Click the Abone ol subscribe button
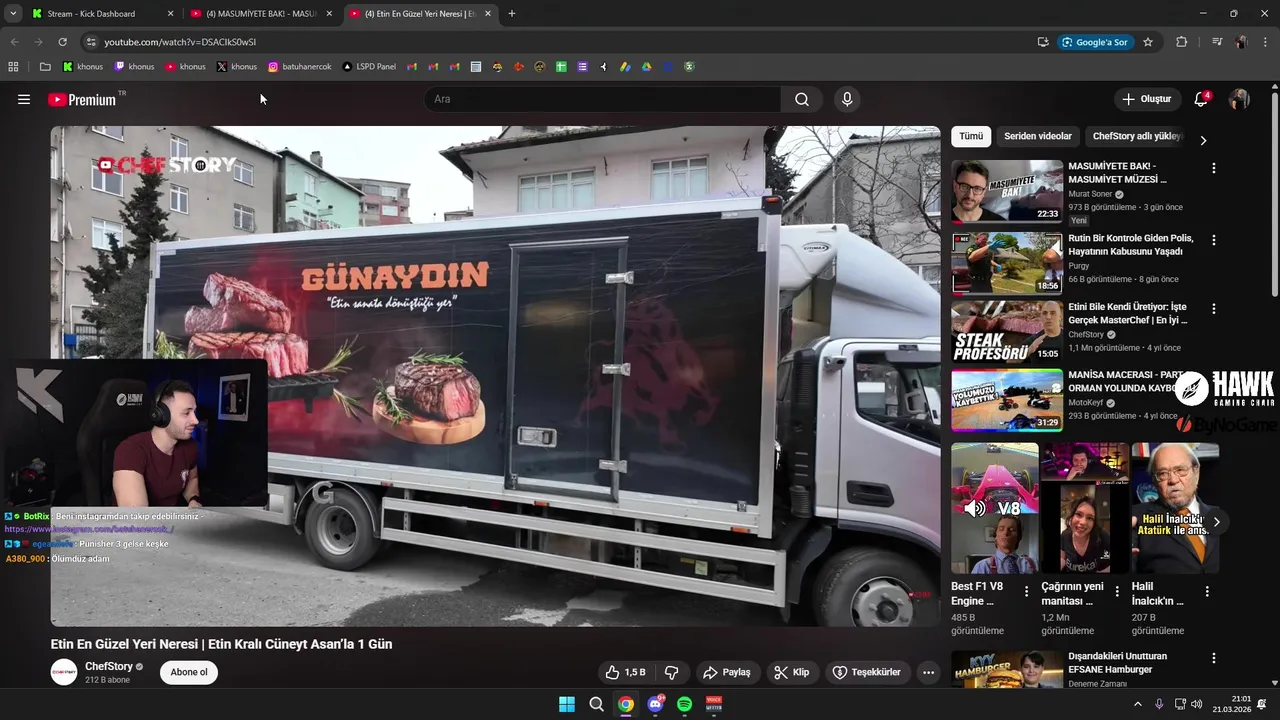This screenshot has height=720, width=1280. 189,672
